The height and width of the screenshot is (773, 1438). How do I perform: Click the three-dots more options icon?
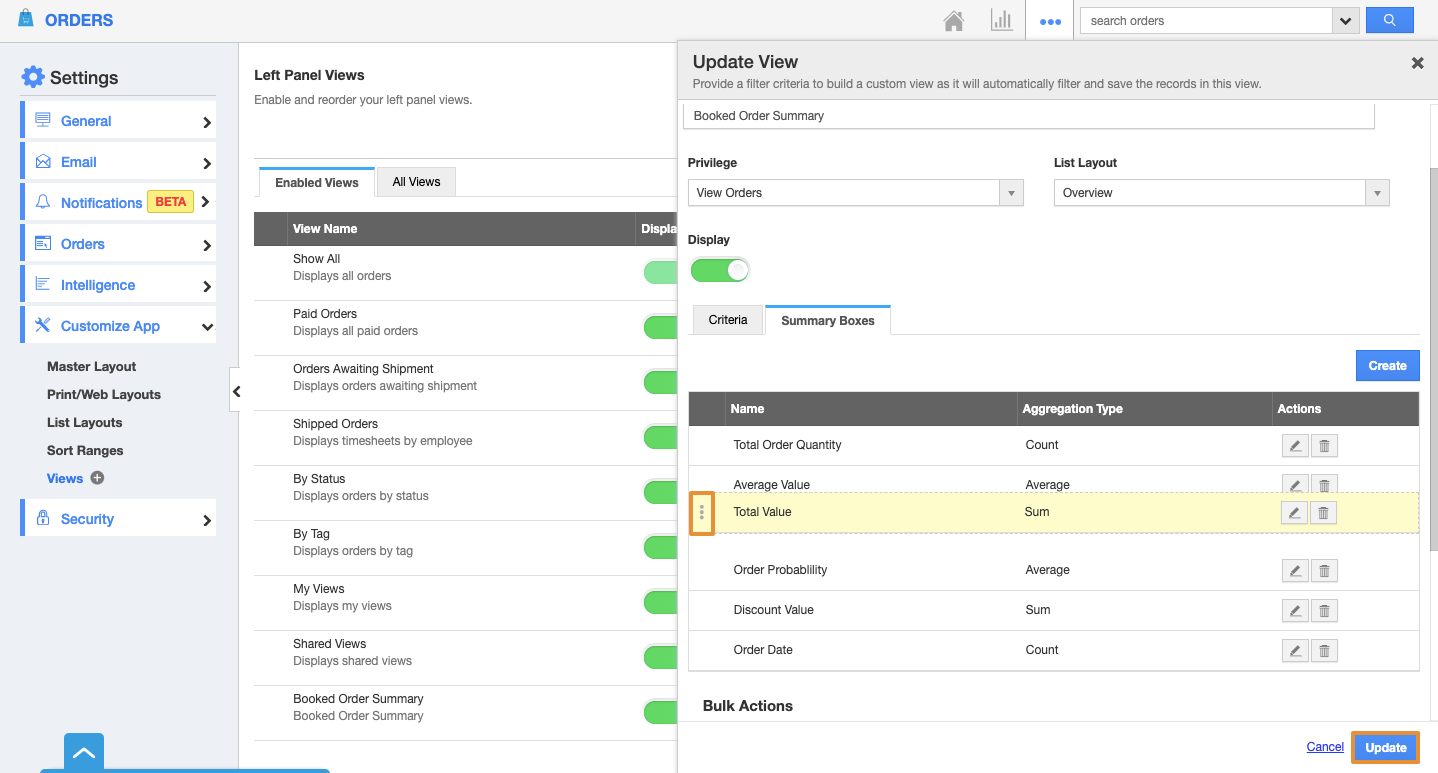[1050, 21]
